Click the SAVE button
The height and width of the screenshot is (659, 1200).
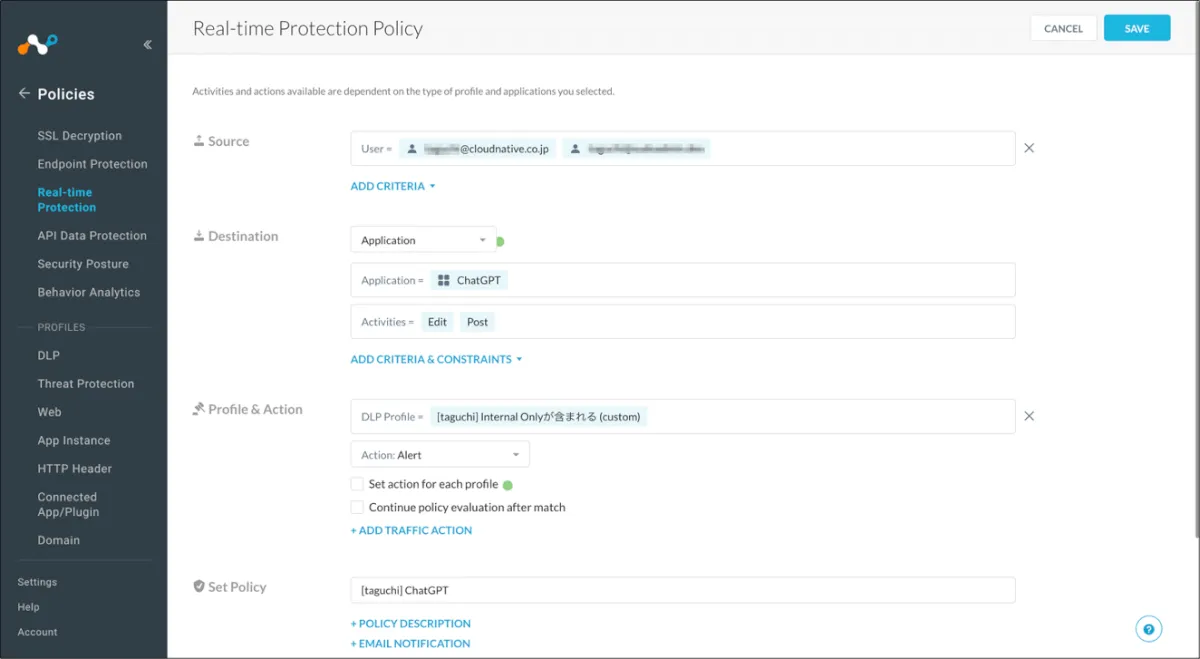tap(1136, 29)
